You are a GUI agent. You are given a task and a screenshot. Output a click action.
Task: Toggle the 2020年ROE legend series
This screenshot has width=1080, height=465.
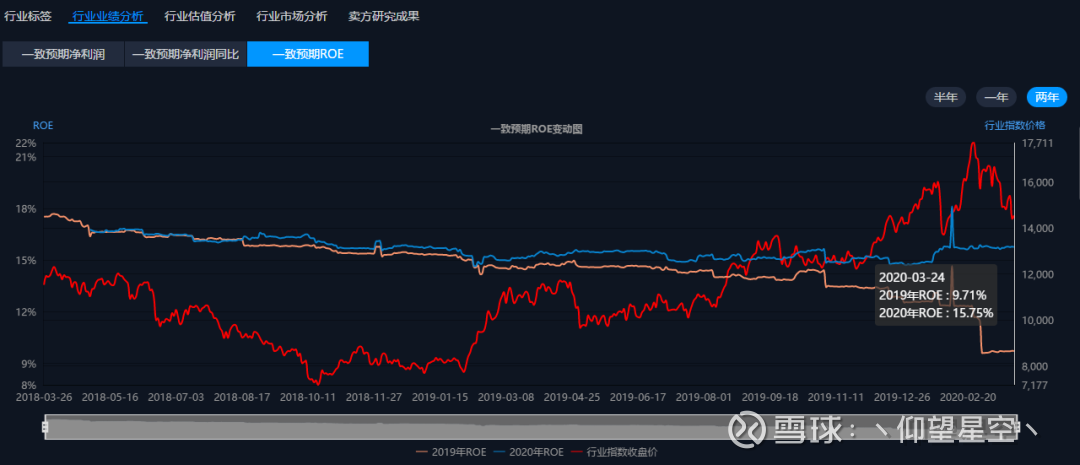point(529,453)
